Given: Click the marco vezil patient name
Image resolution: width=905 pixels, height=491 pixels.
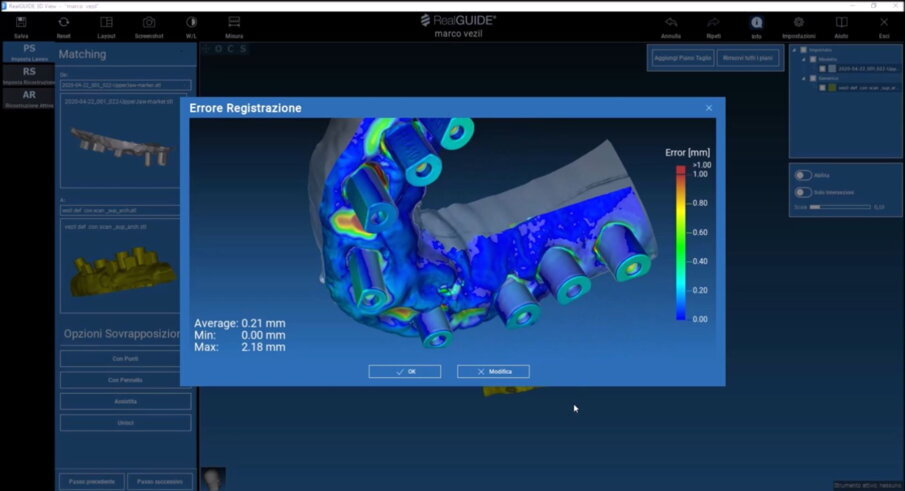Looking at the screenshot, I should 458,34.
